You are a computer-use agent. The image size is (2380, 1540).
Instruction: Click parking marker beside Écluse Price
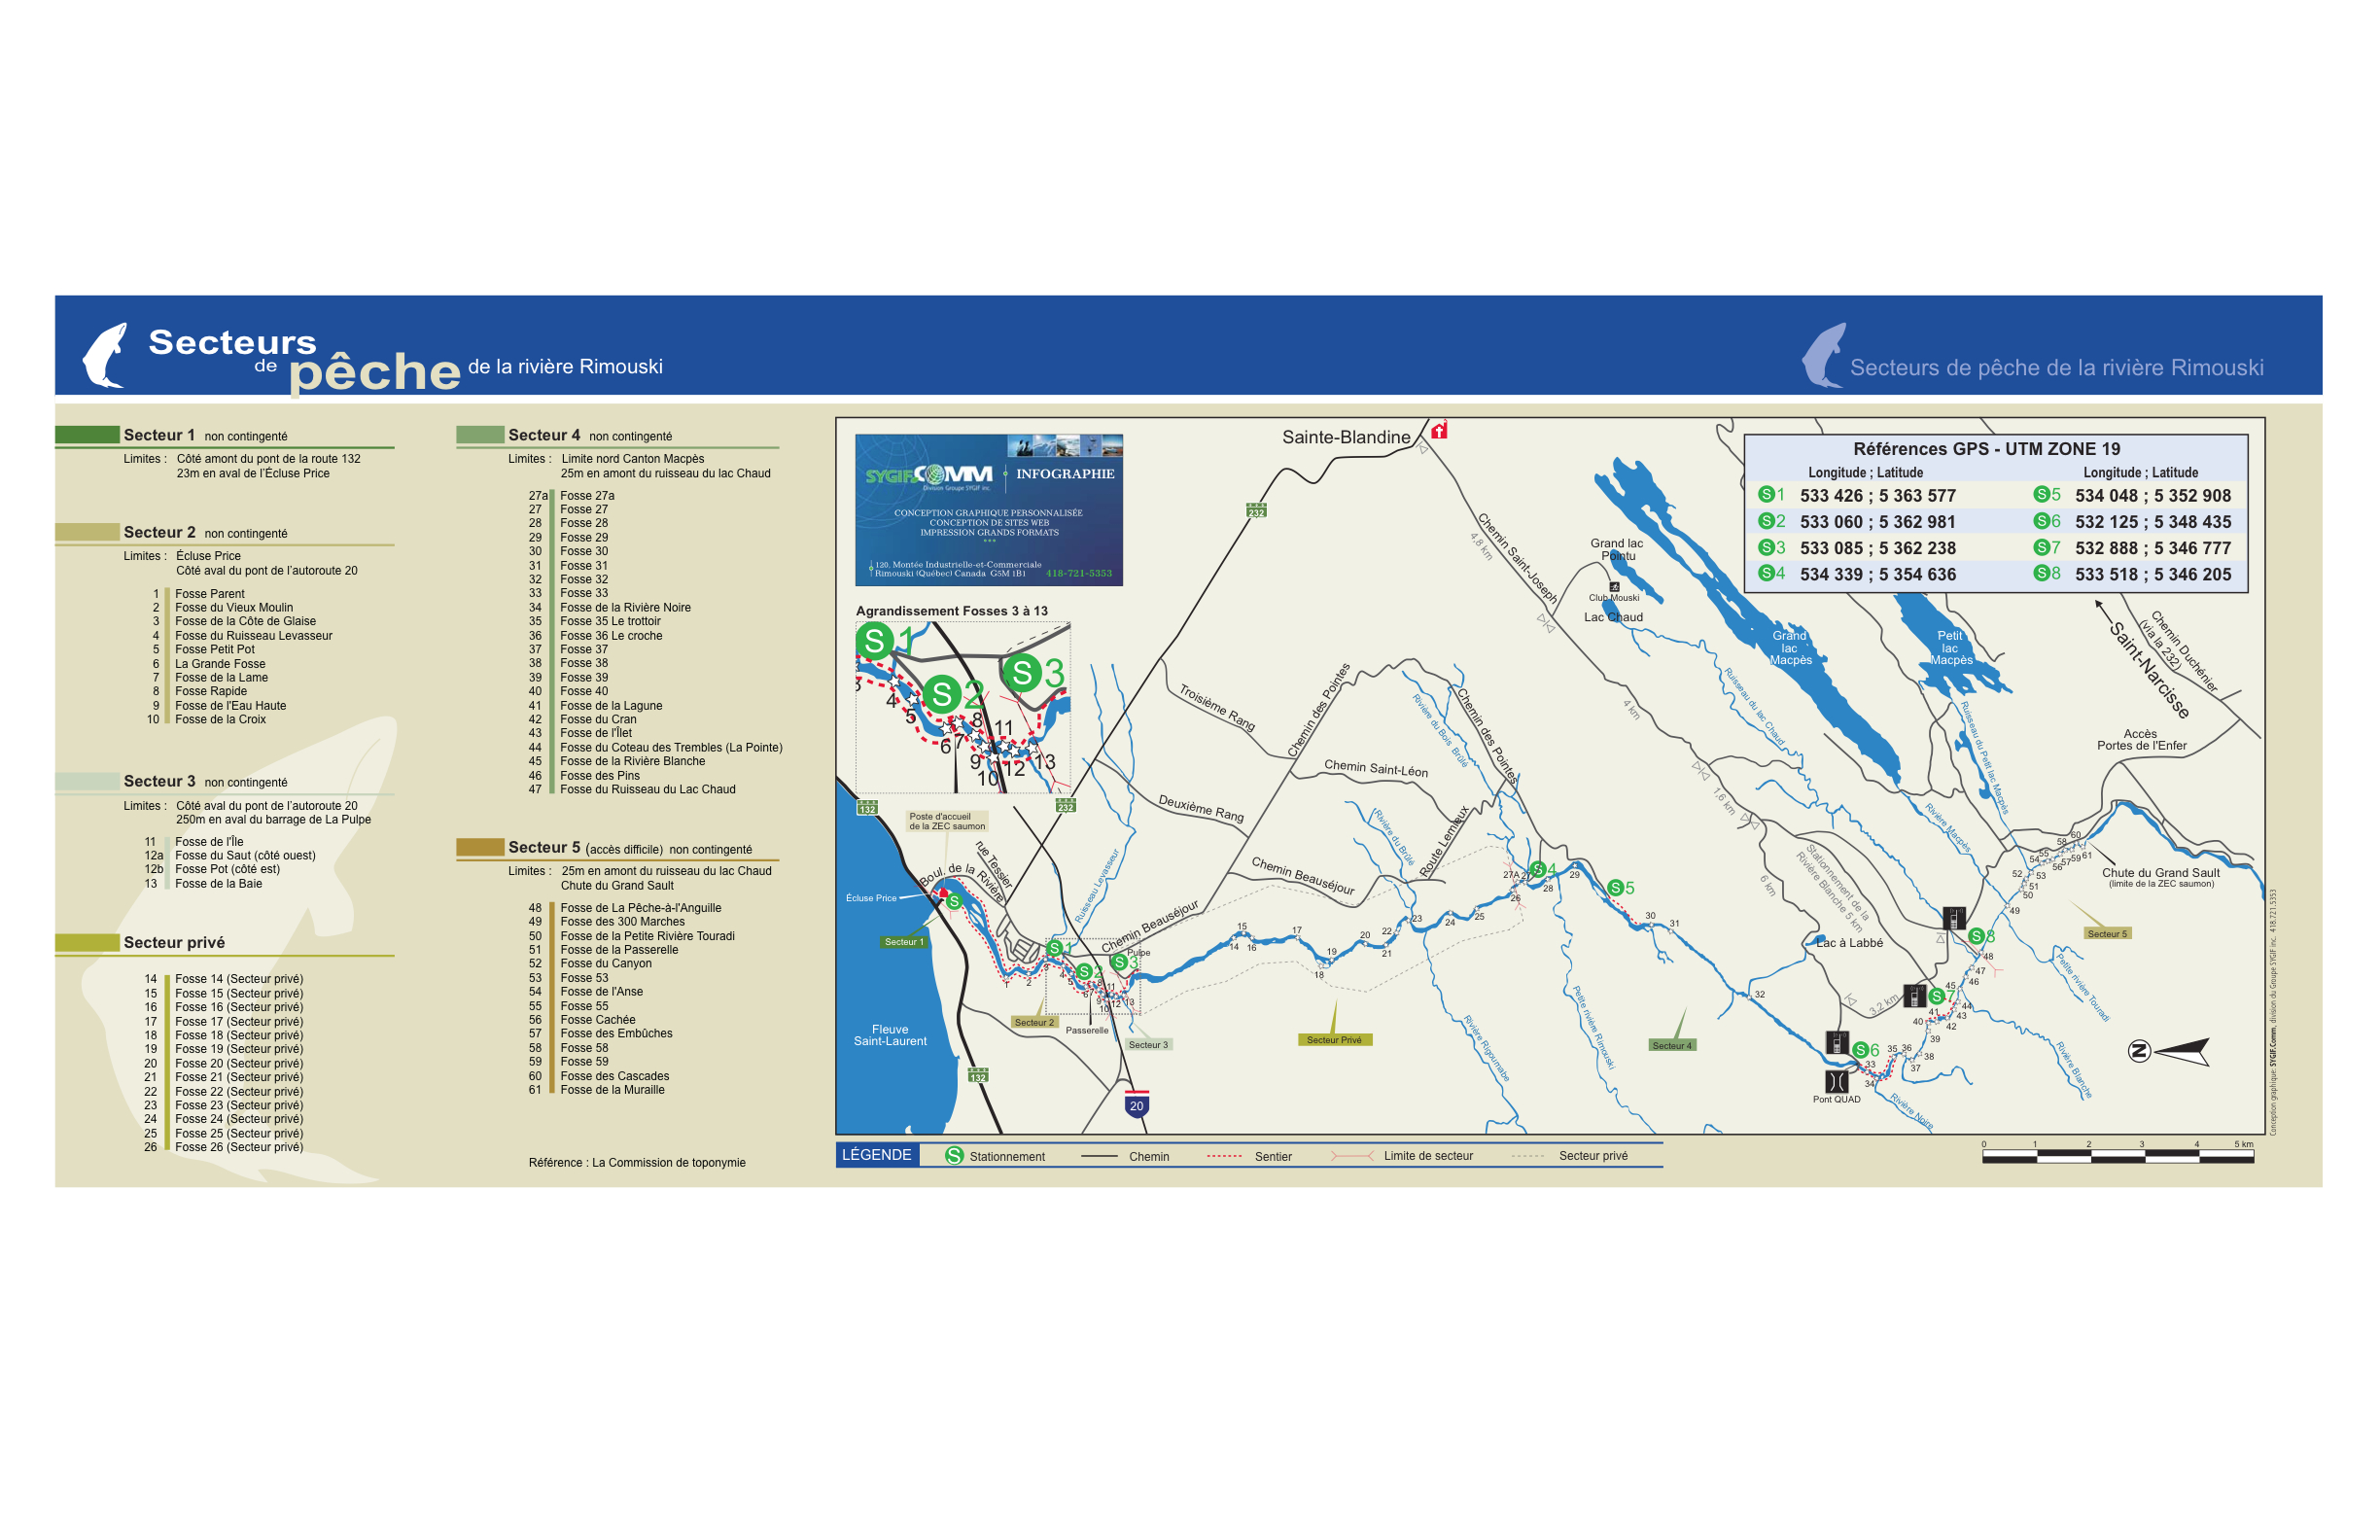coord(954,902)
